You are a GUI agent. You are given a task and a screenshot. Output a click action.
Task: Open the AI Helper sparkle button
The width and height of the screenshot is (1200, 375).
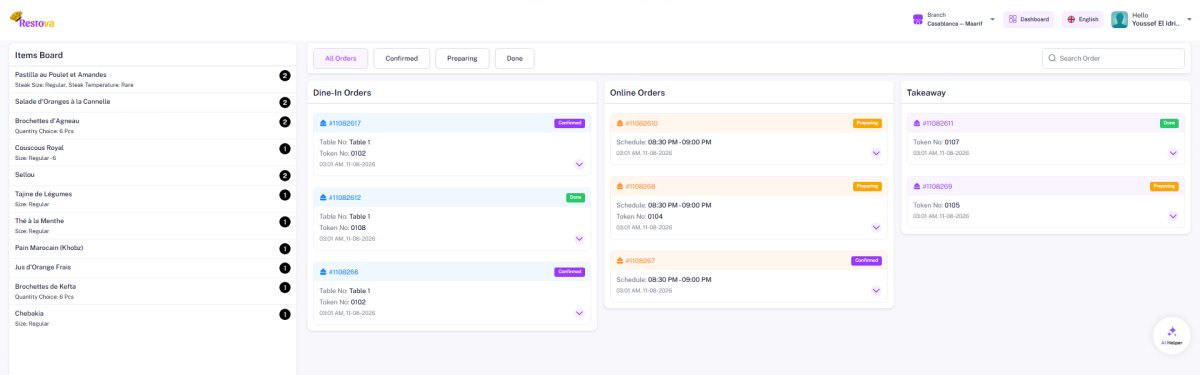[x=1171, y=335]
